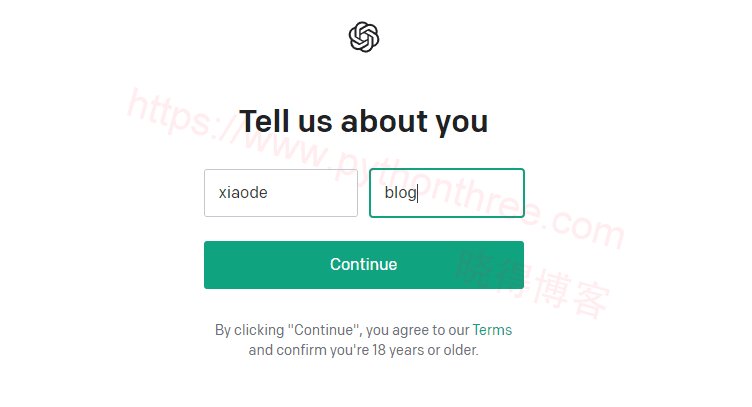Click the quoted "Continue" word in disclaimer
Image resolution: width=752 pixels, height=407 pixels.
point(324,330)
